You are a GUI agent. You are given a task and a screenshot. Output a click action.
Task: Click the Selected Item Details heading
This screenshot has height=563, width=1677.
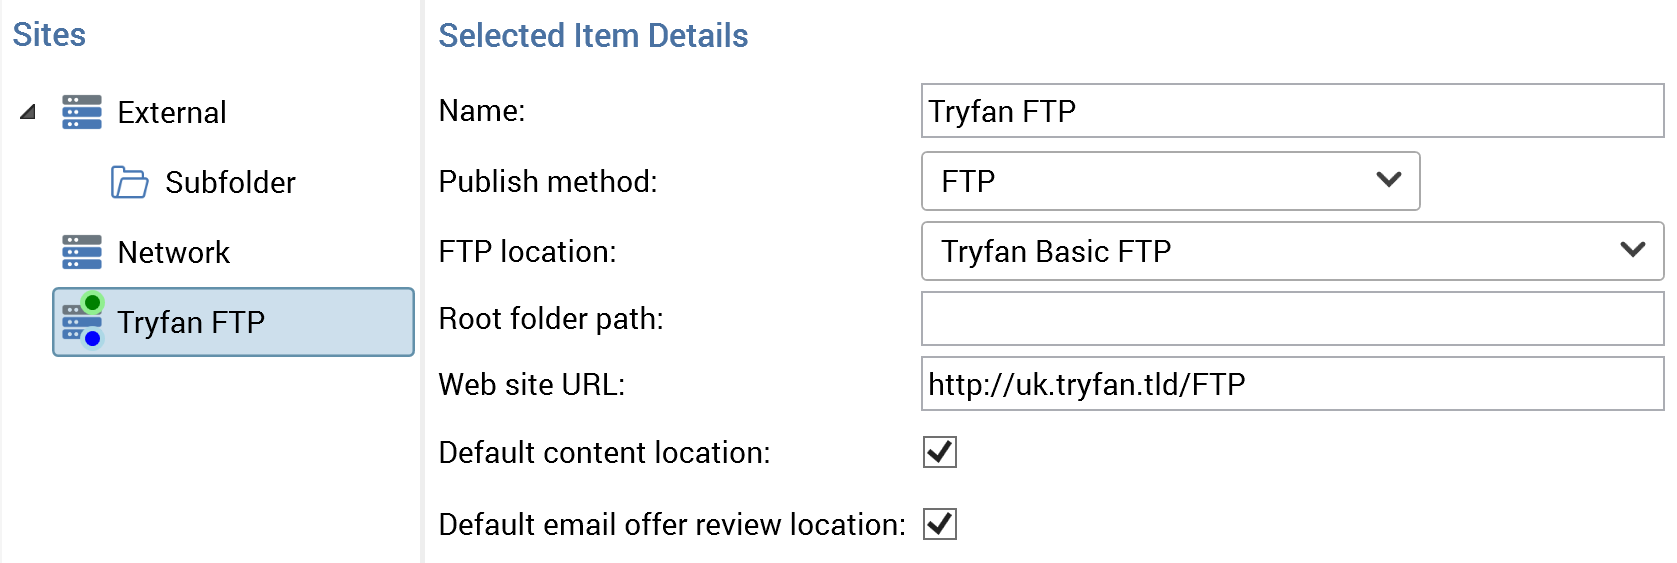coord(593,36)
